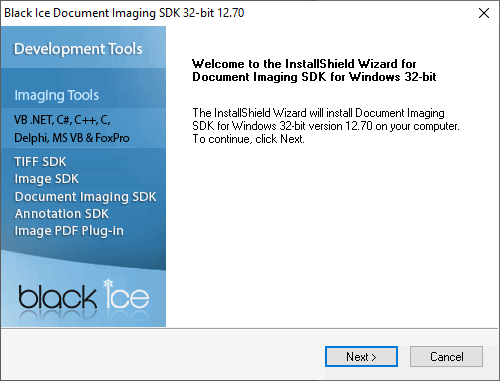Image resolution: width=500 pixels, height=381 pixels.
Task: Click the Next button to continue installation
Action: (361, 357)
